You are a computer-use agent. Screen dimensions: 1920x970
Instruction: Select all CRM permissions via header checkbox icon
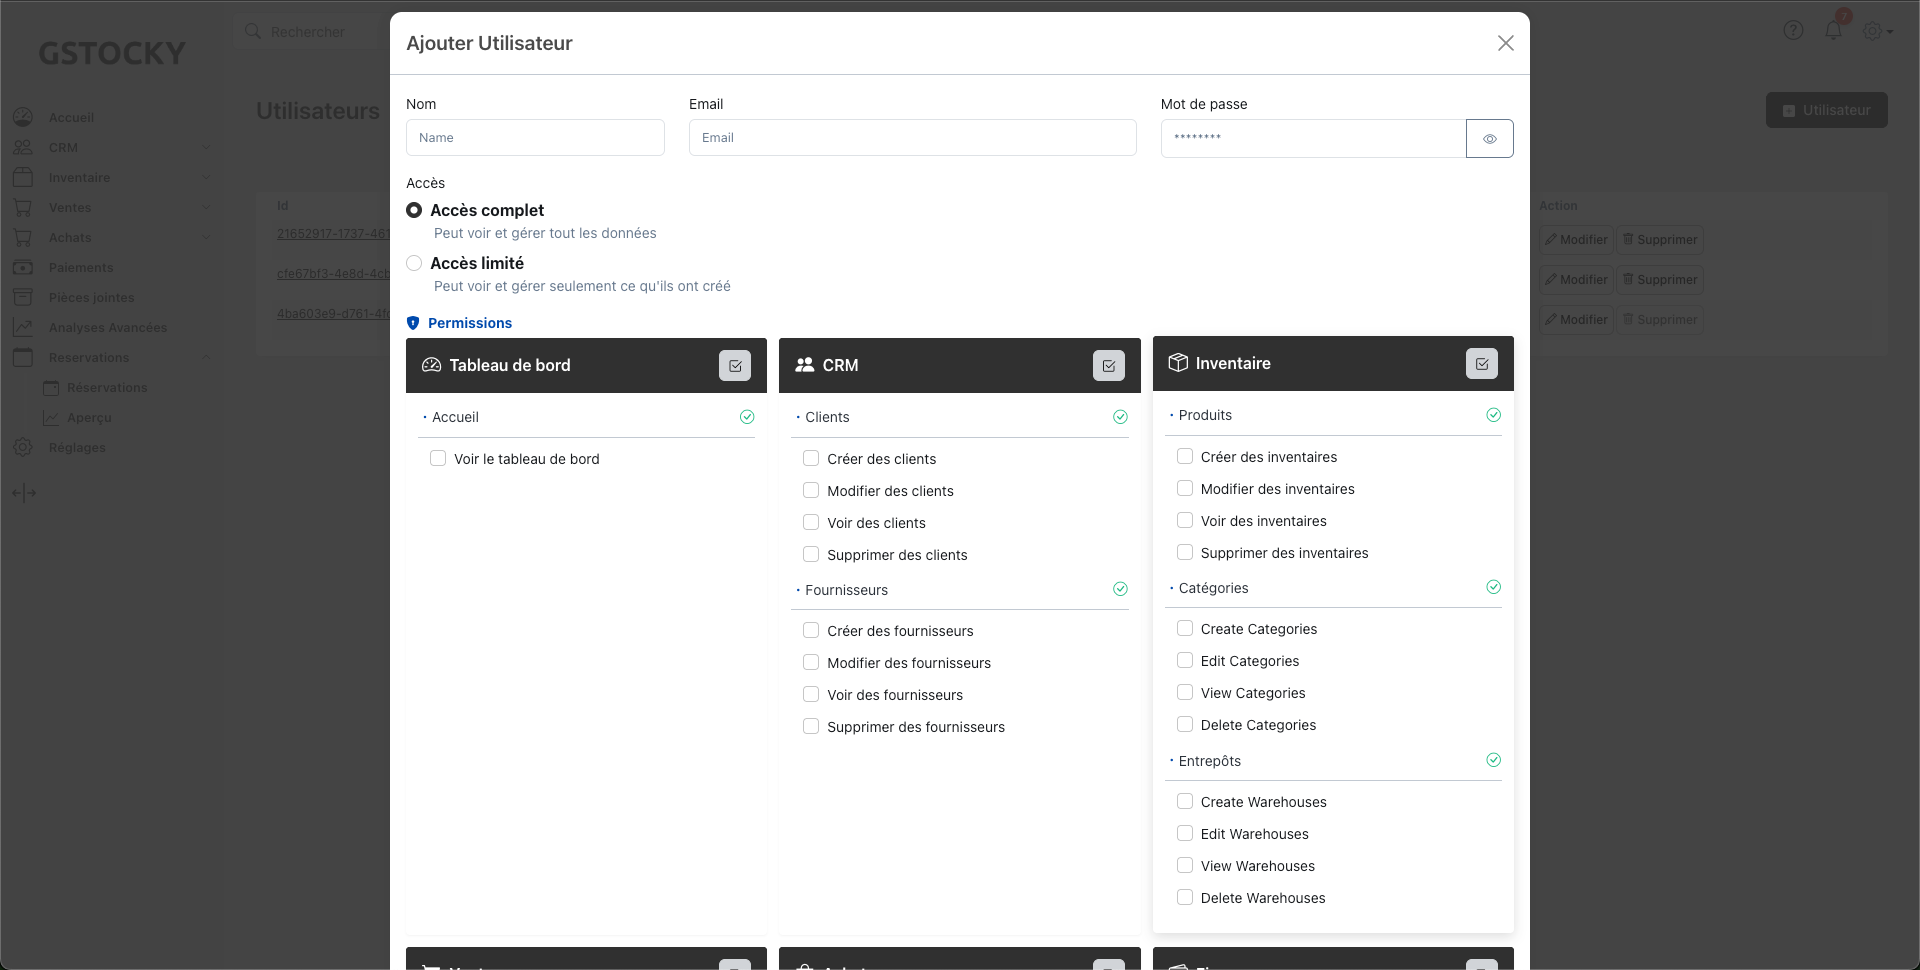(x=1109, y=365)
